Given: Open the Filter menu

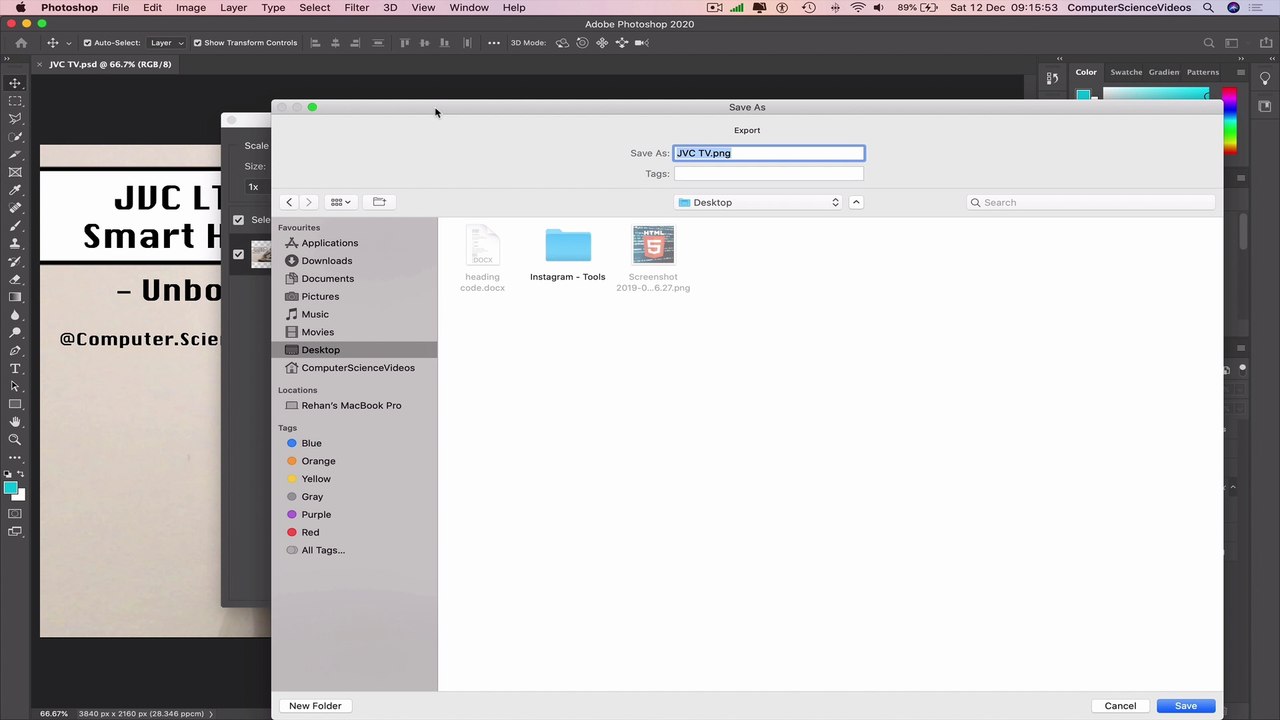Looking at the screenshot, I should pos(357,7).
